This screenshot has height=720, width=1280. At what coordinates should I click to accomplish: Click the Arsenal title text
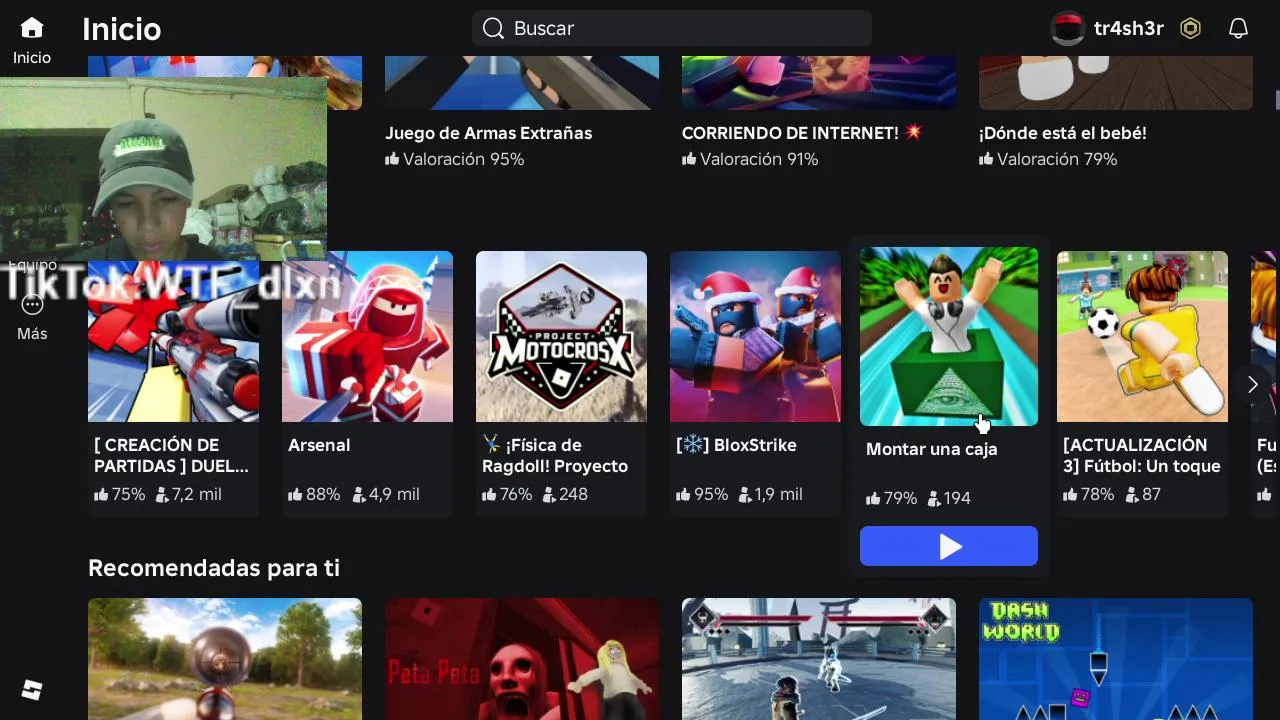(x=319, y=445)
